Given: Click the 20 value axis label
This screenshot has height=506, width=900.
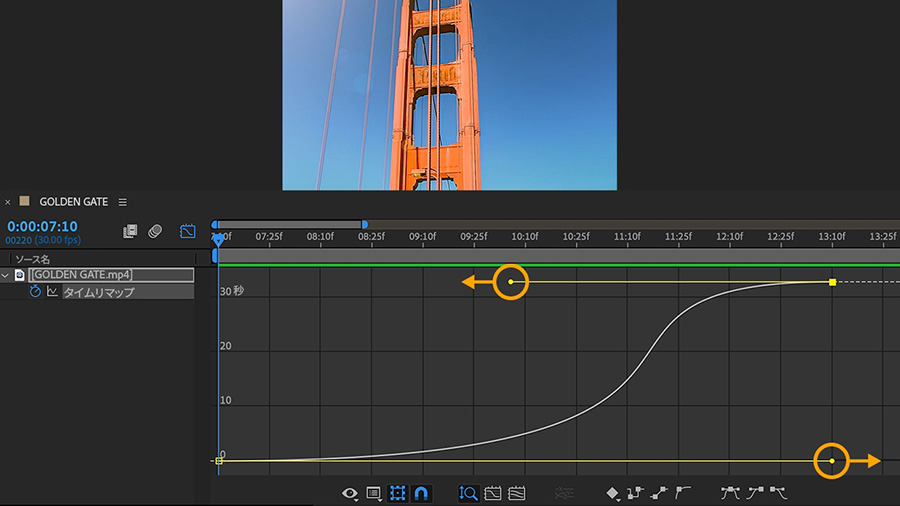Looking at the screenshot, I should tap(226, 346).
